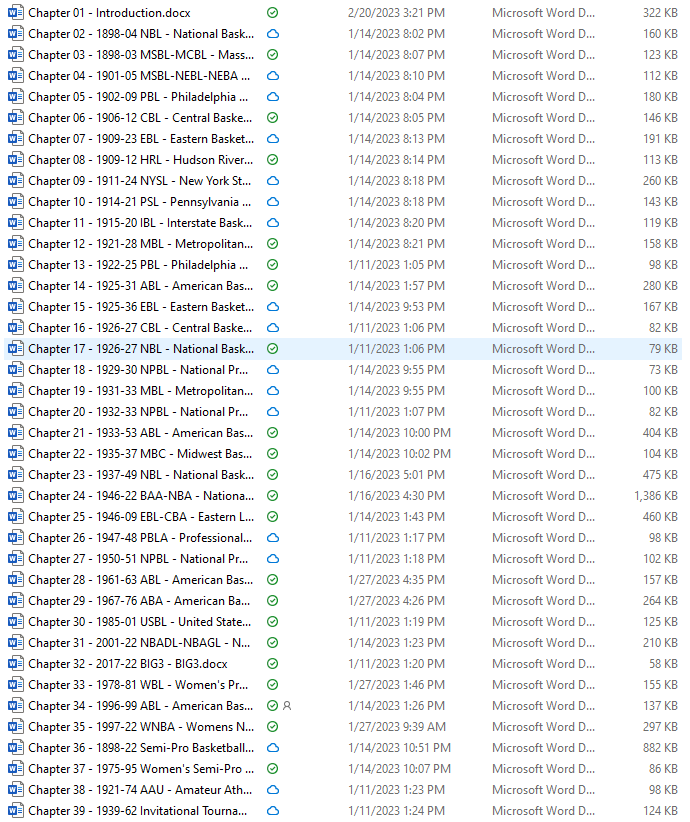This screenshot has height=822, width=690.
Task: Click the cloud status icon for Chapter 04
Action: click(273, 75)
